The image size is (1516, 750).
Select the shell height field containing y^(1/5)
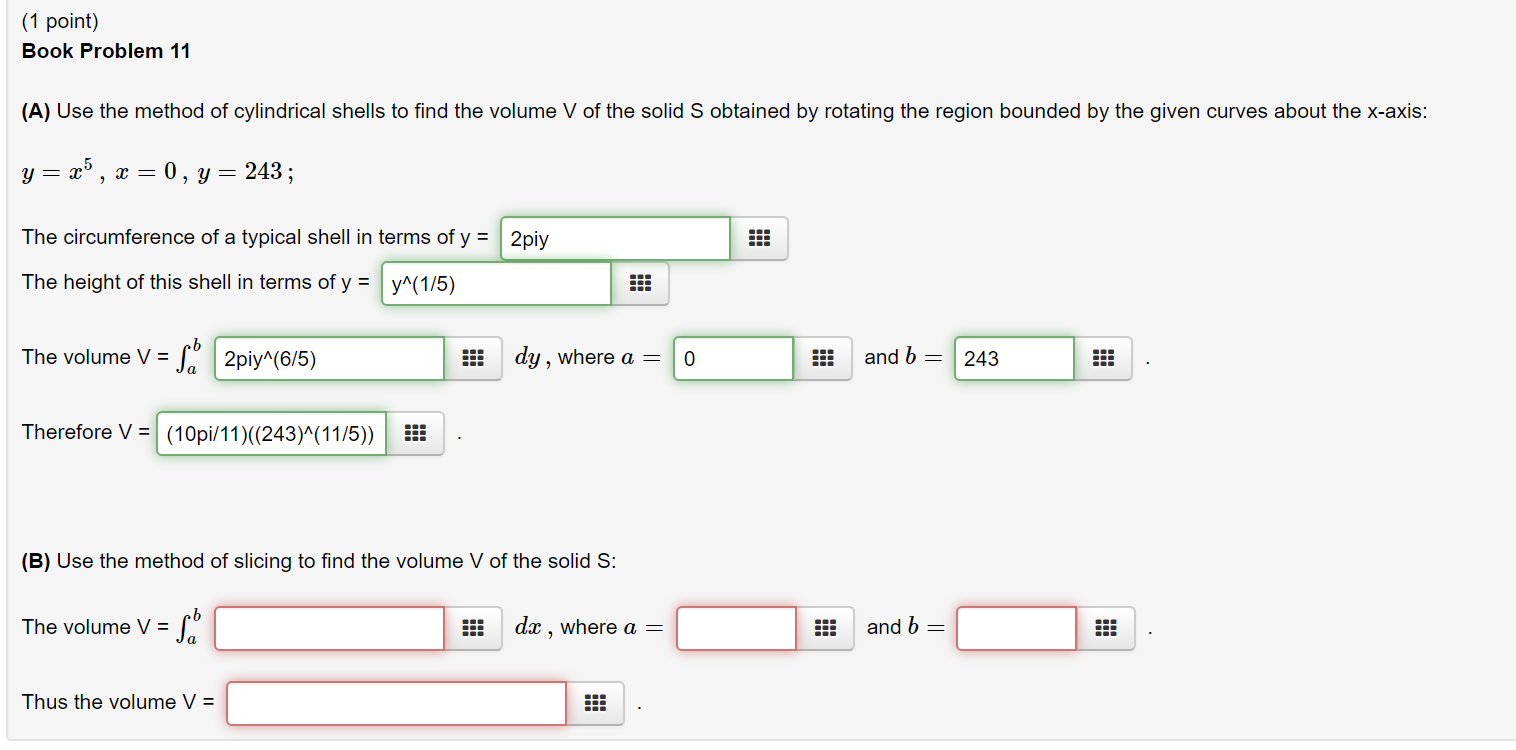(495, 283)
